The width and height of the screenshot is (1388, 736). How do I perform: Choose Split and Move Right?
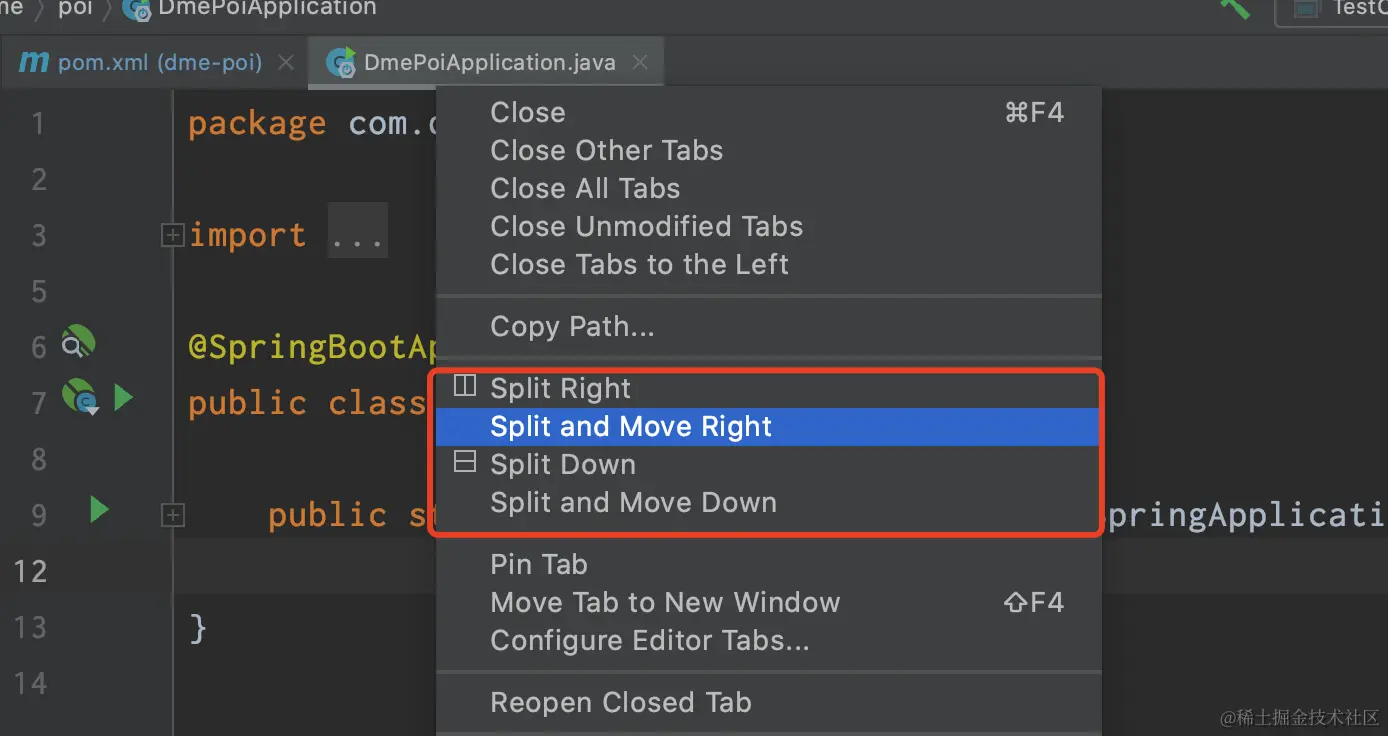[631, 427]
